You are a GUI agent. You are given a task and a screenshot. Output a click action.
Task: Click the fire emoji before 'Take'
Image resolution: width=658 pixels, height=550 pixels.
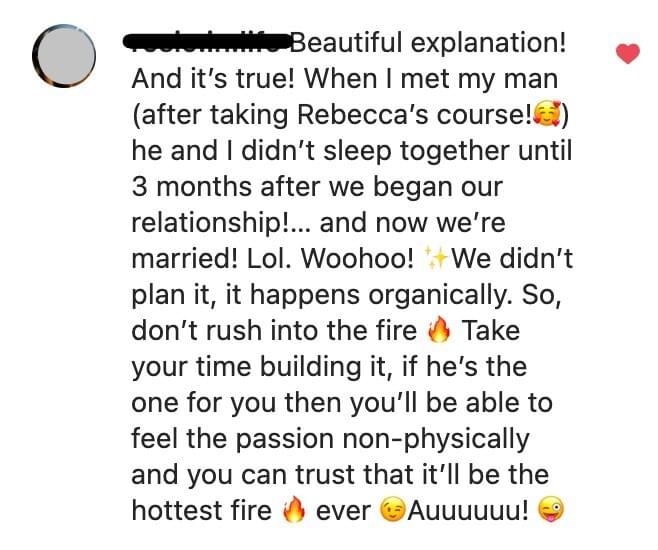[x=439, y=330]
